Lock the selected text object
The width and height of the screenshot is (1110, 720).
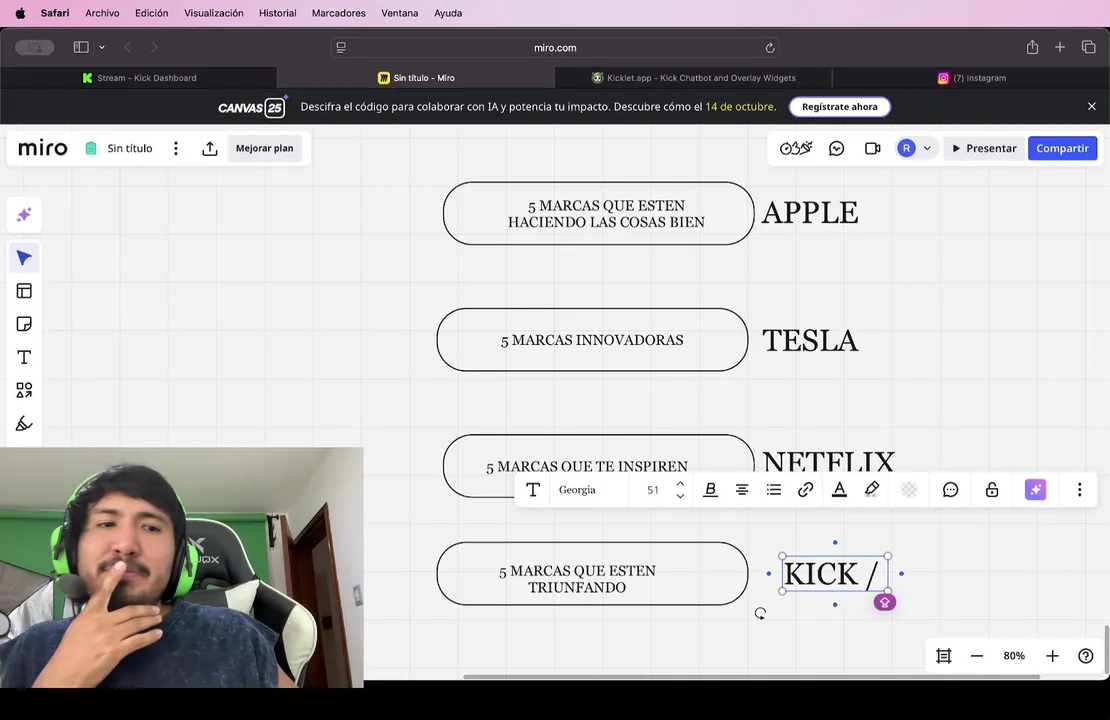coord(992,490)
